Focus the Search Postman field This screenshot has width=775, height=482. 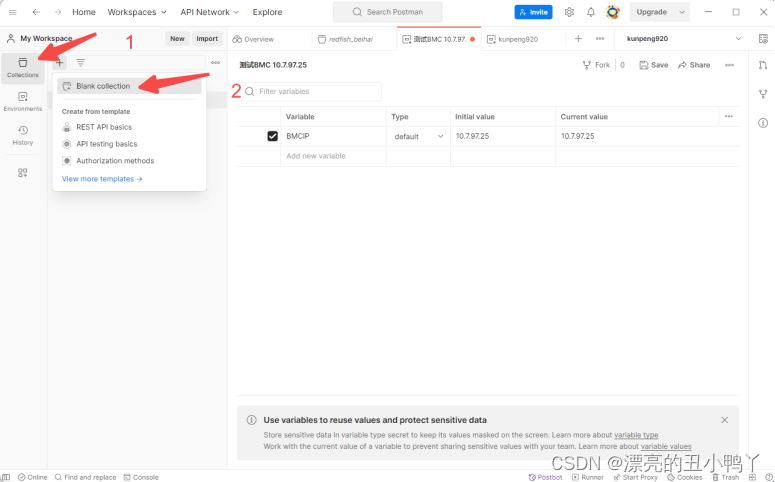click(x=388, y=12)
